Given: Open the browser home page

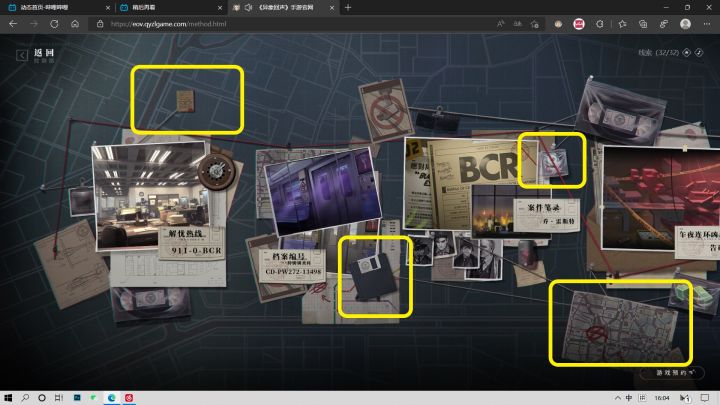Looking at the screenshot, I should tap(75, 24).
